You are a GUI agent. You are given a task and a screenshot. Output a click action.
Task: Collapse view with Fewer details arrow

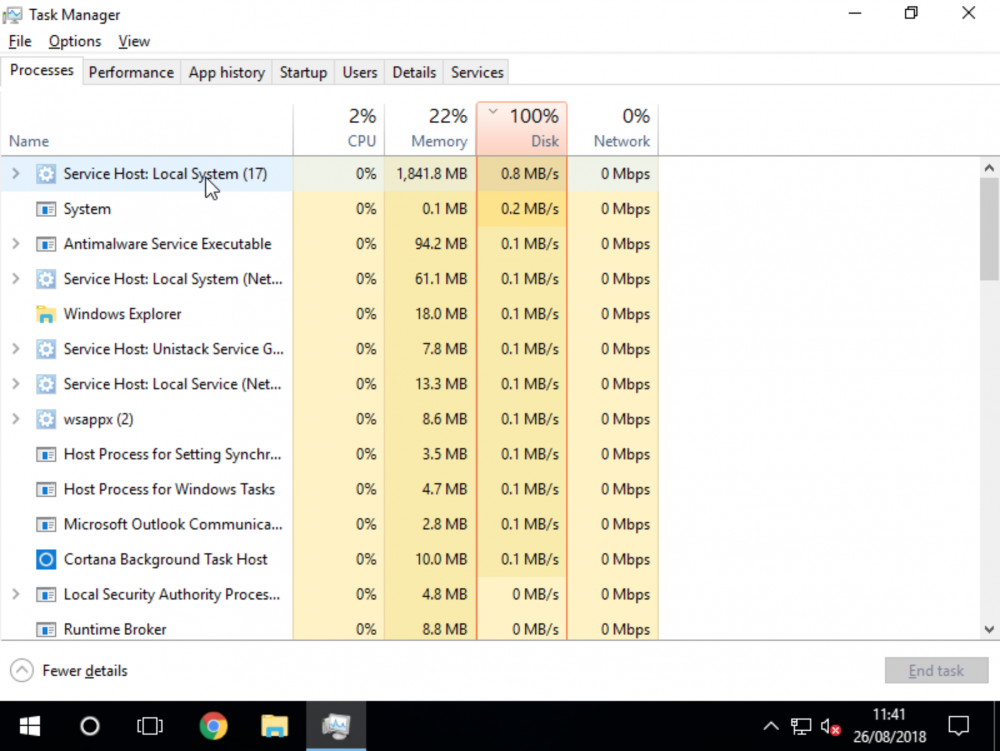22,671
